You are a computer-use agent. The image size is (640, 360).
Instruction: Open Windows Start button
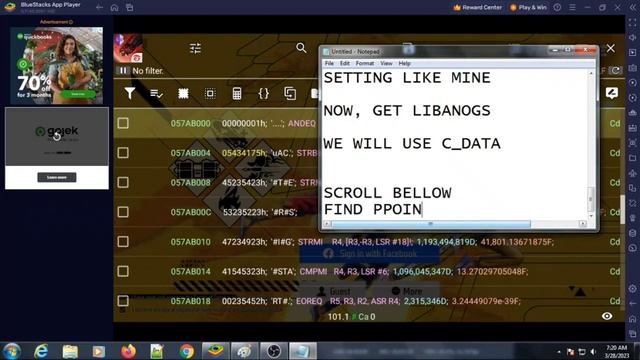11,351
